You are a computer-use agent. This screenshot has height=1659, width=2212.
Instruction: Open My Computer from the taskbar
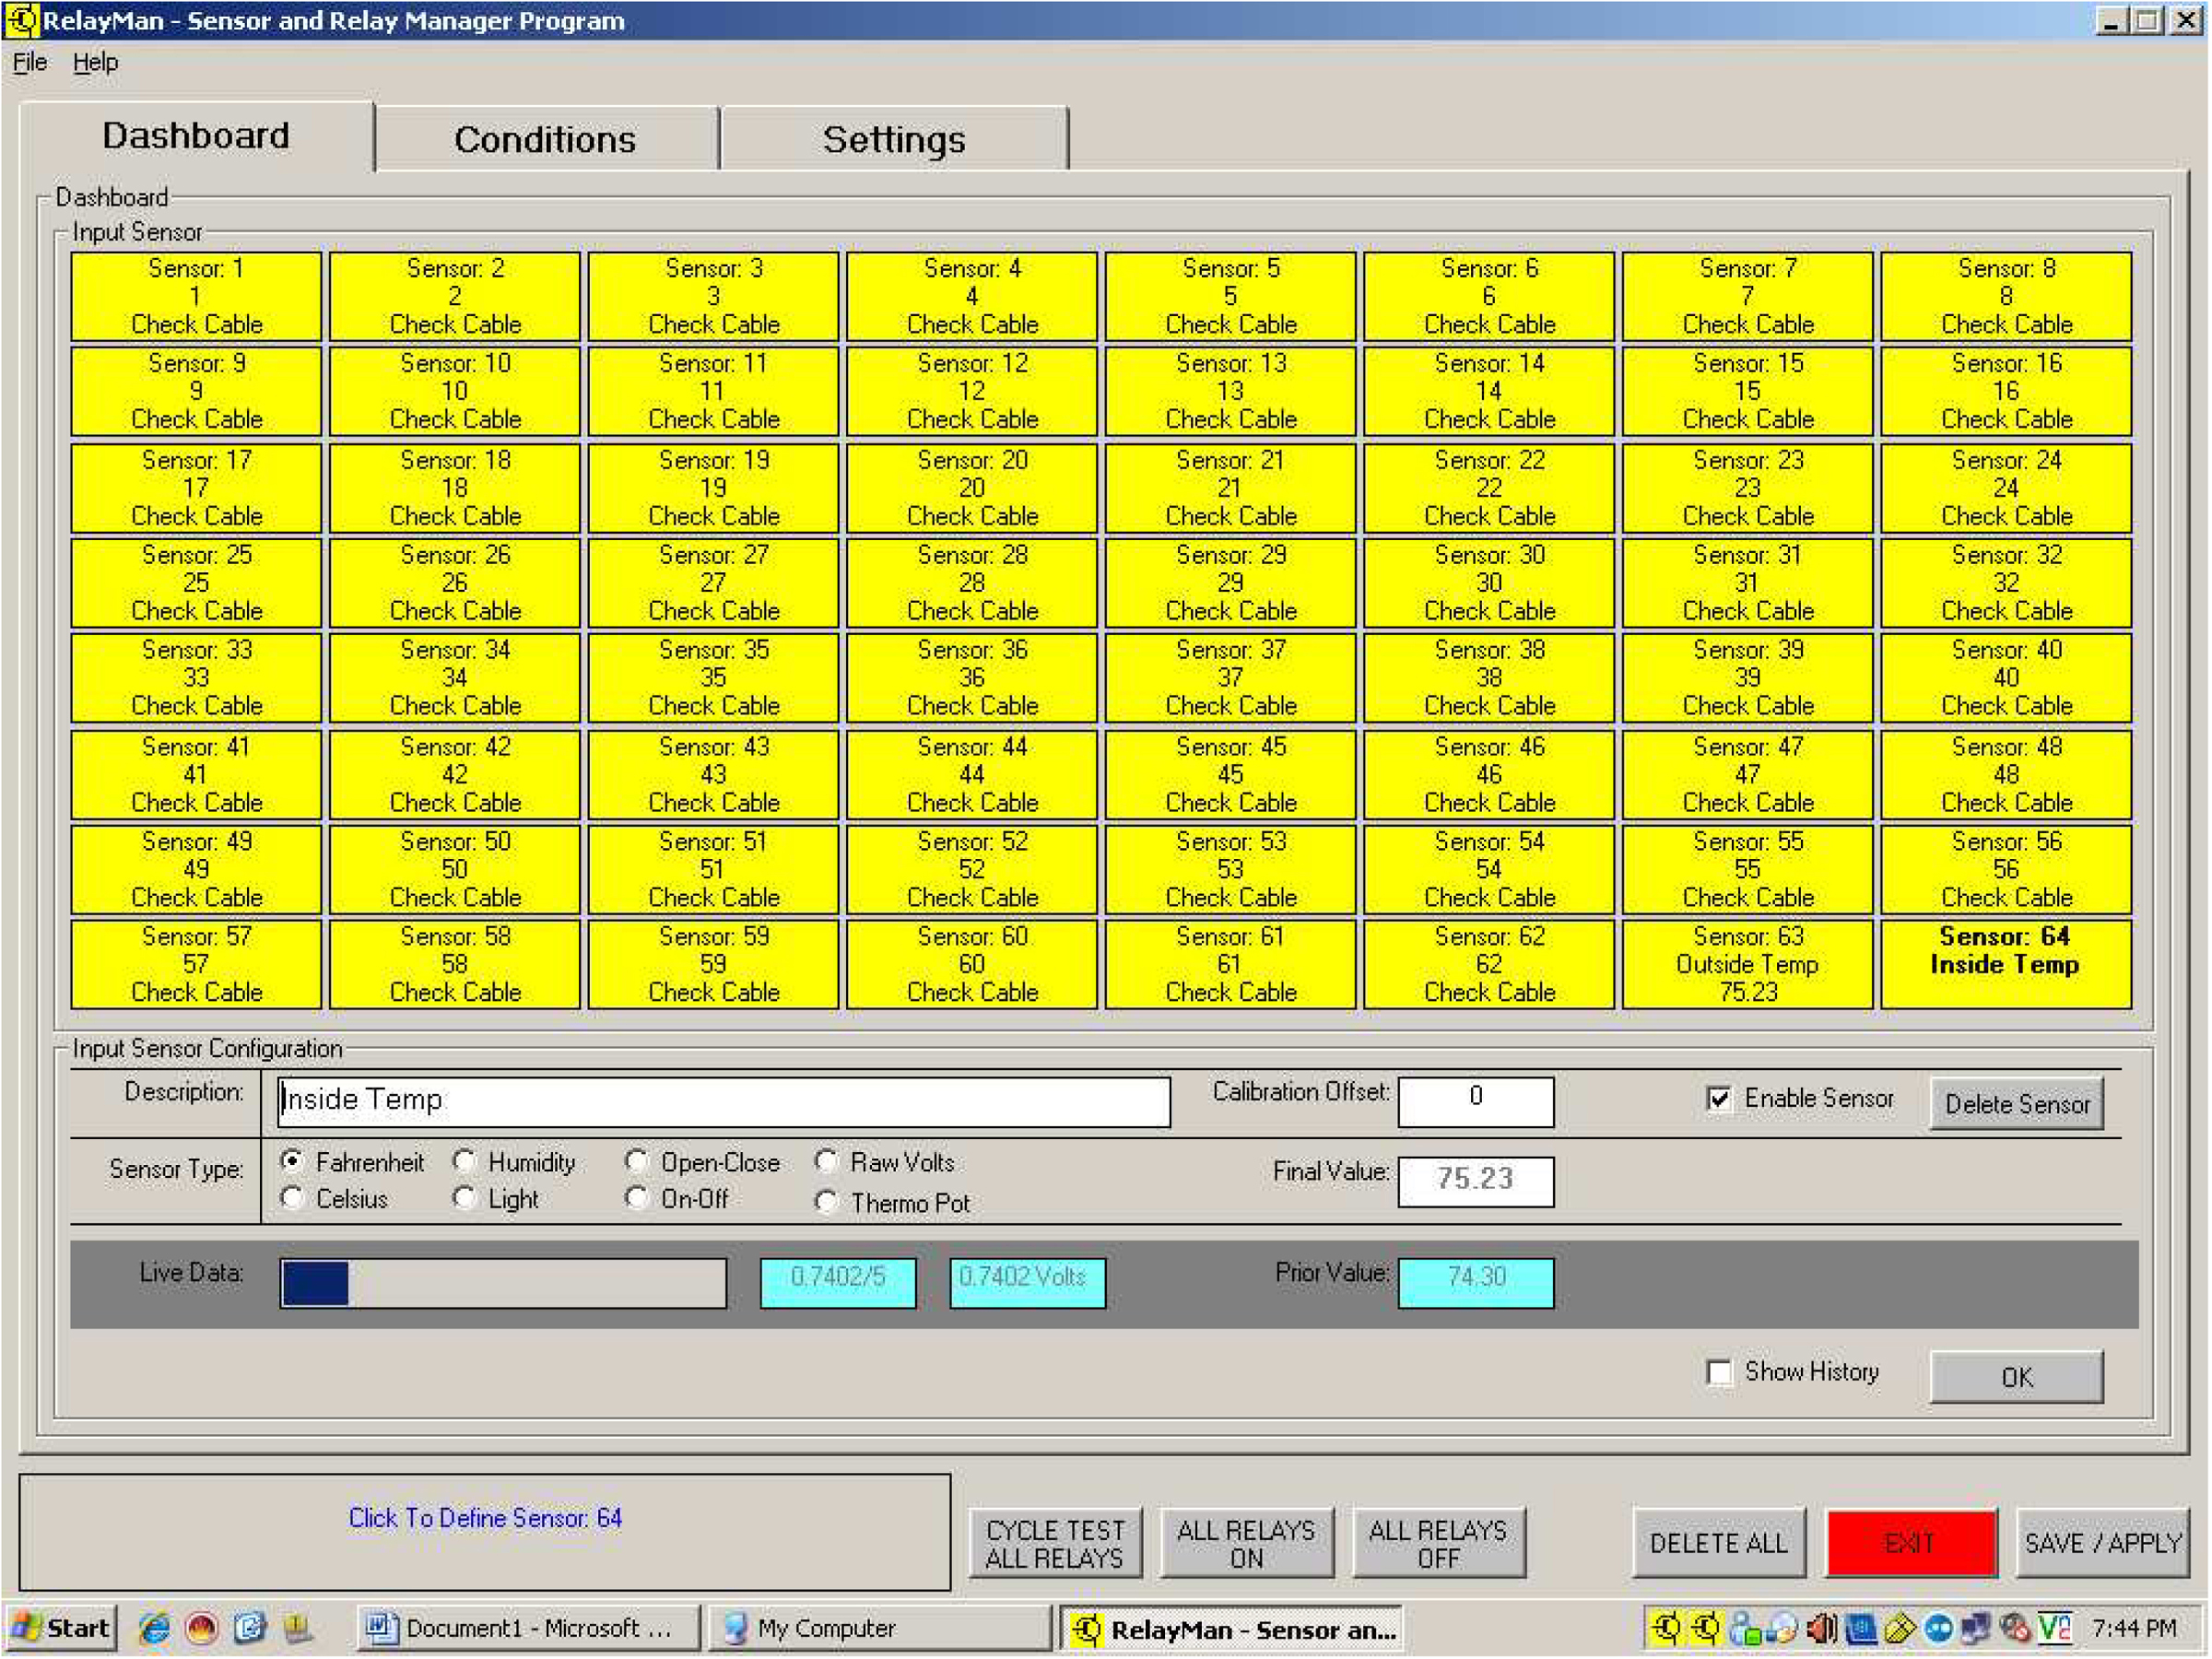click(x=826, y=1629)
